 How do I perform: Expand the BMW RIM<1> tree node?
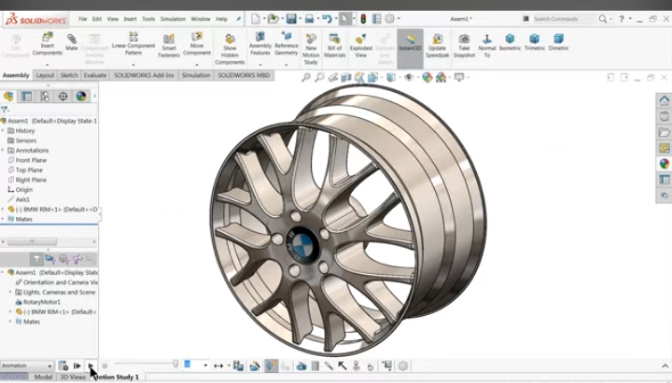pos(3,209)
